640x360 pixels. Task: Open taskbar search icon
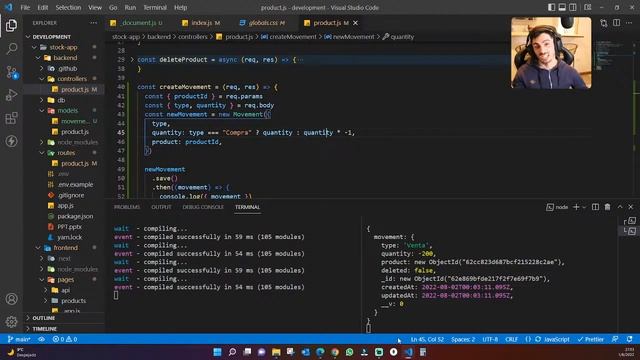[232, 352]
